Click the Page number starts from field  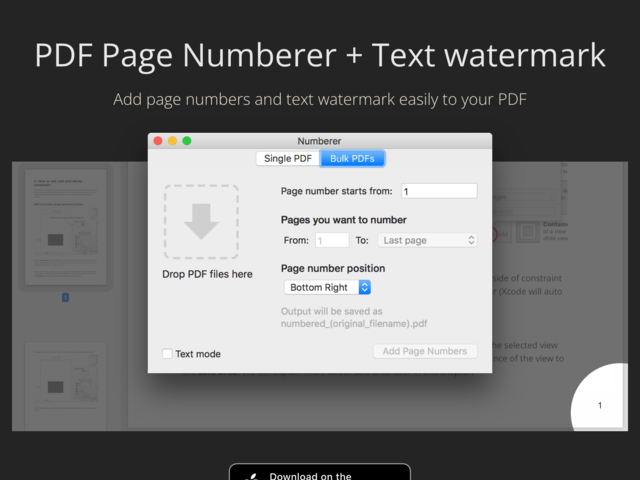pyautogui.click(x=439, y=191)
